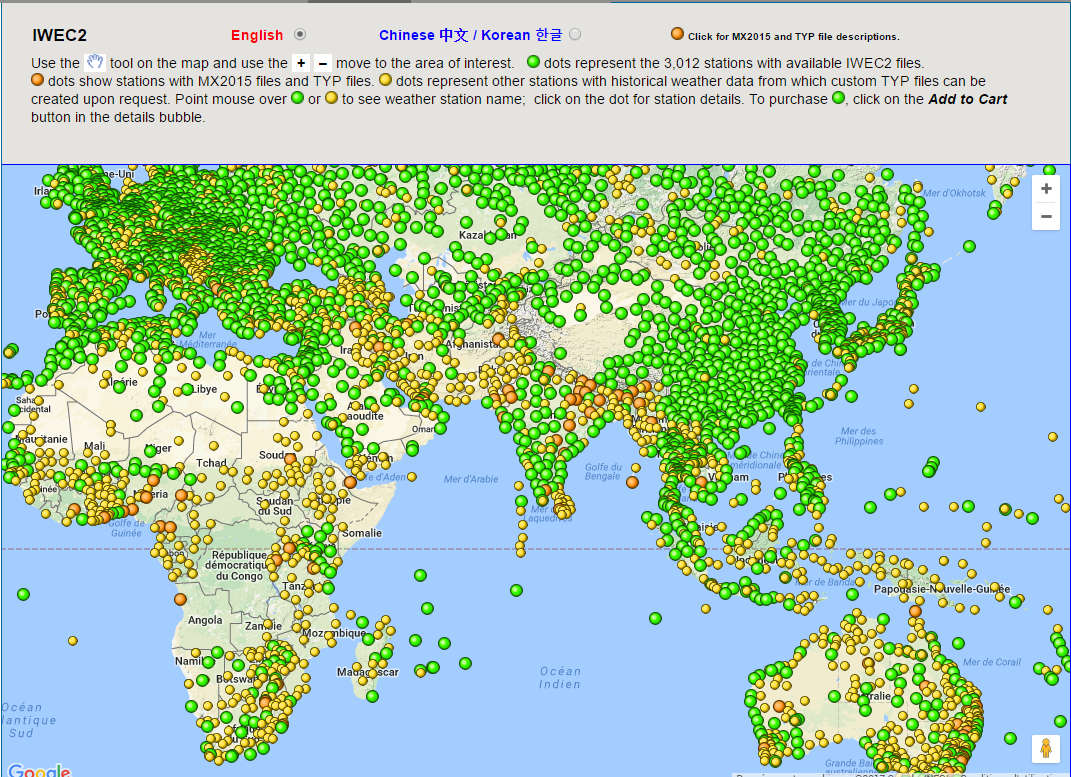Click the orange legend dot before "dots show stations"
Screen dimensions: 1071x777
(38, 80)
